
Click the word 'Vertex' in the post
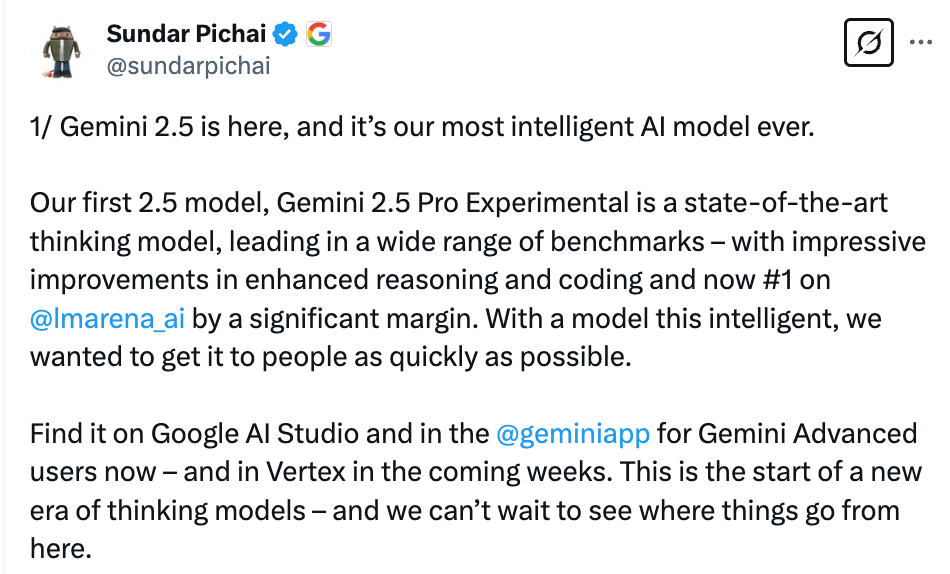pyautogui.click(x=306, y=472)
